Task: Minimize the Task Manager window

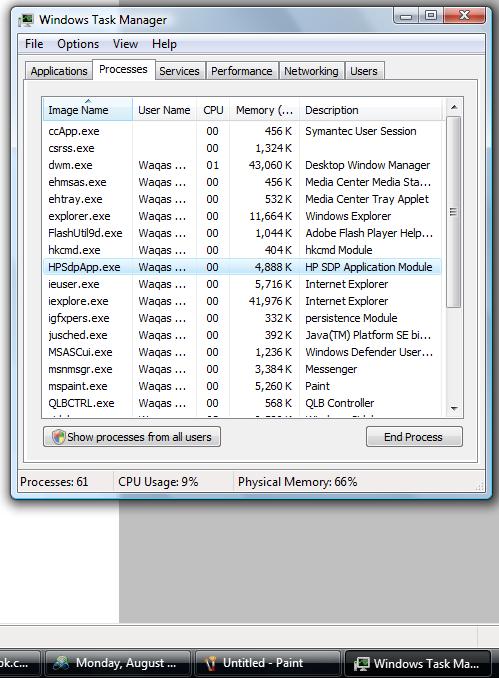Action: [x=406, y=16]
